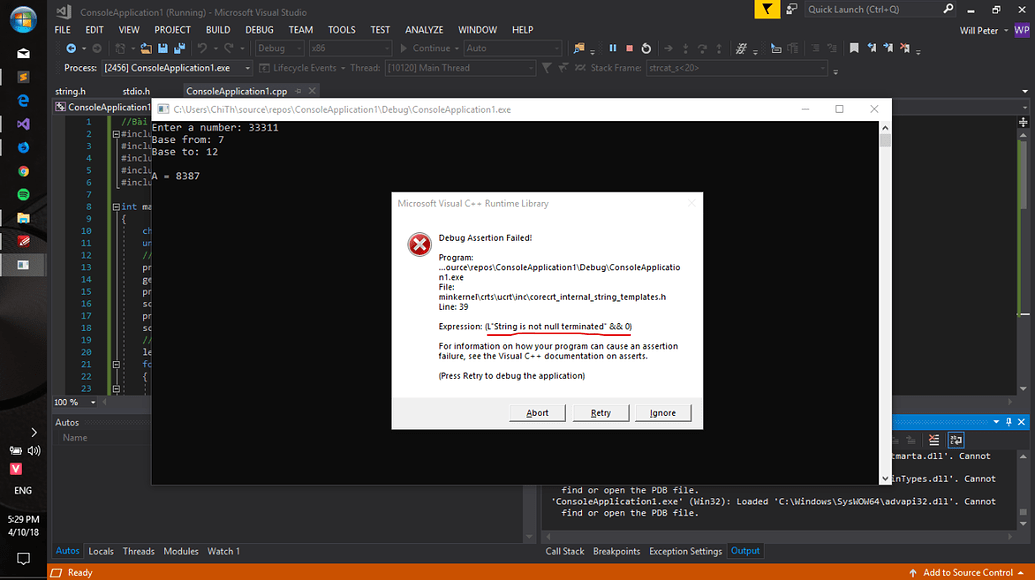The image size is (1035, 580).
Task: Save the current file with disk icon
Action: [163, 48]
